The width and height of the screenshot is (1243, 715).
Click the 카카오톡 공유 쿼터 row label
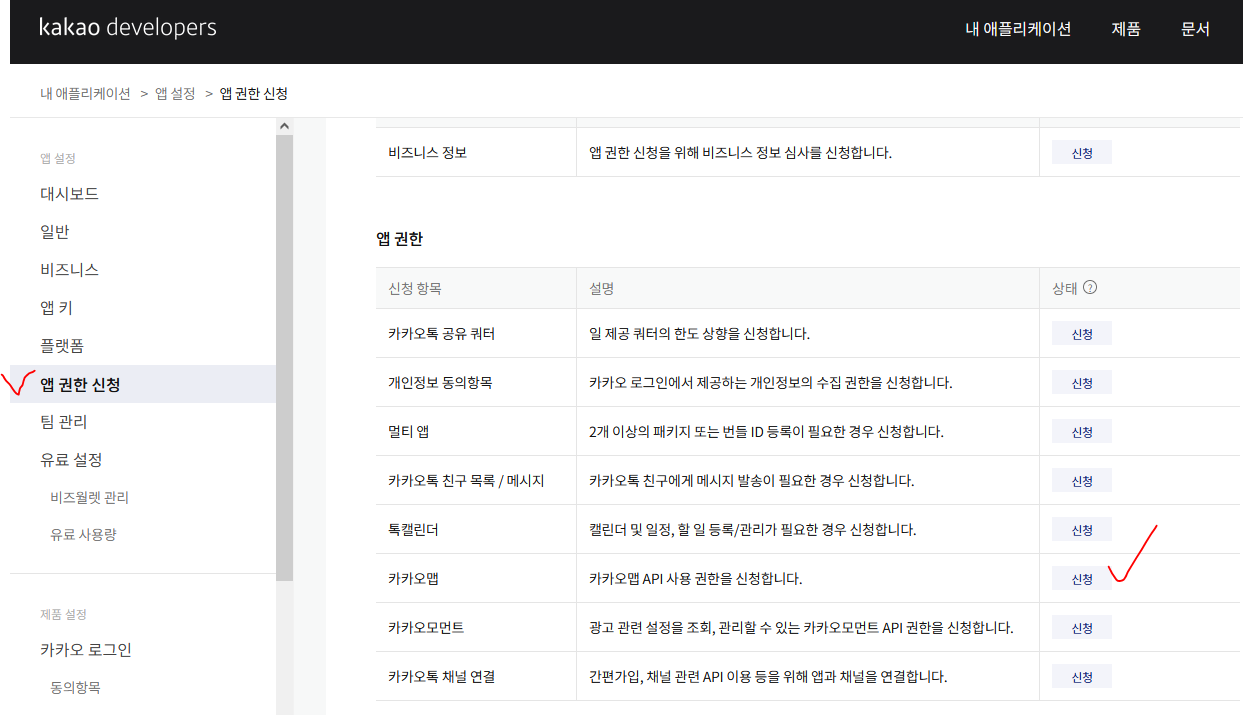[x=441, y=333]
